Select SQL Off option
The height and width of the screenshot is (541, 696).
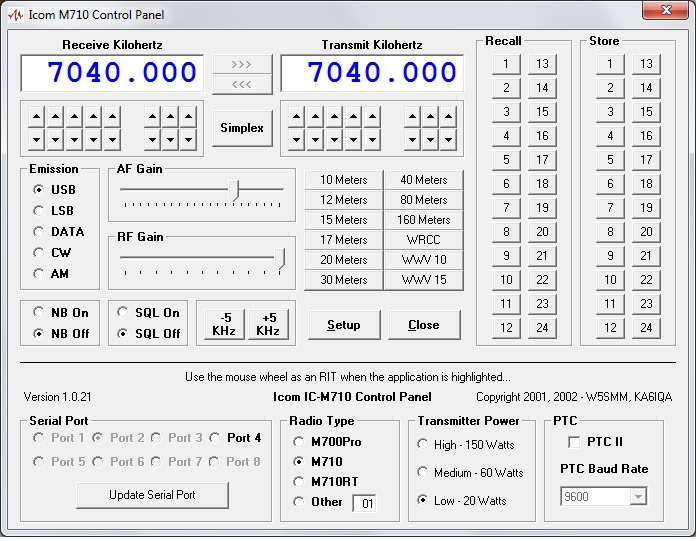point(149,334)
